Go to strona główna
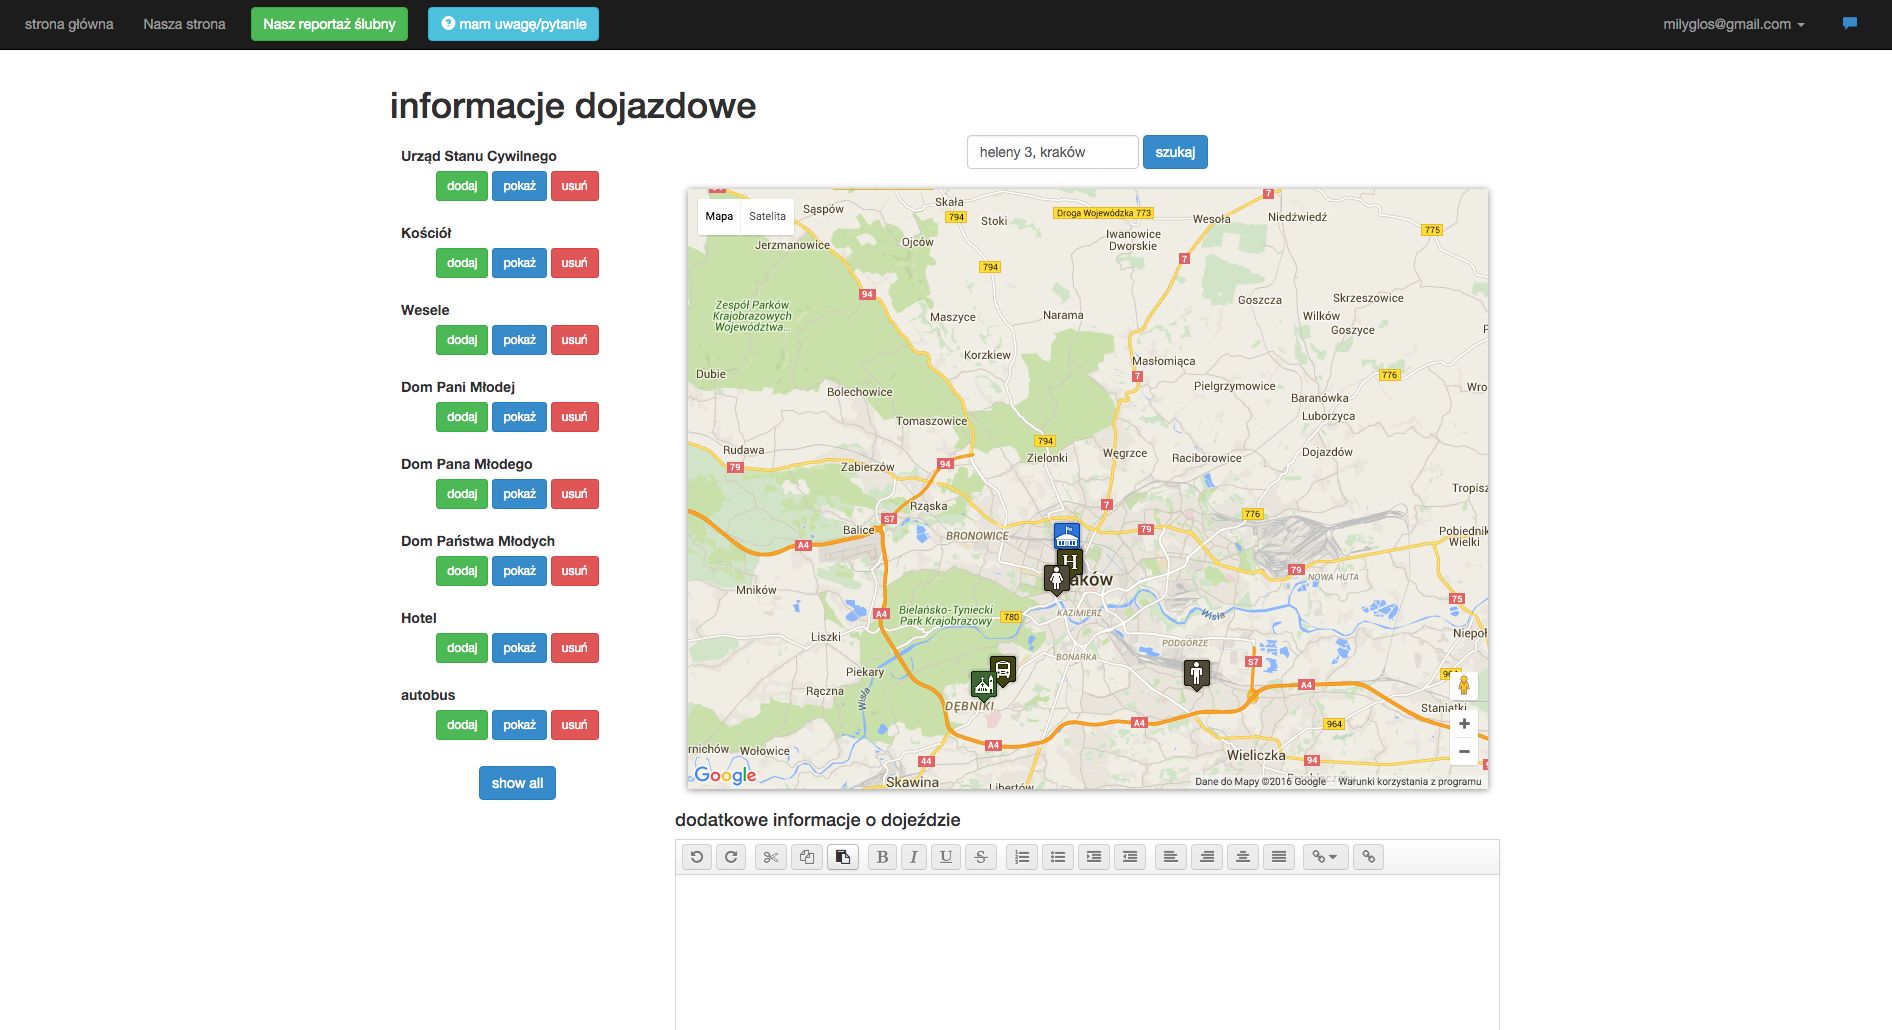Viewport: 1892px width, 1030px height. pyautogui.click(x=69, y=24)
